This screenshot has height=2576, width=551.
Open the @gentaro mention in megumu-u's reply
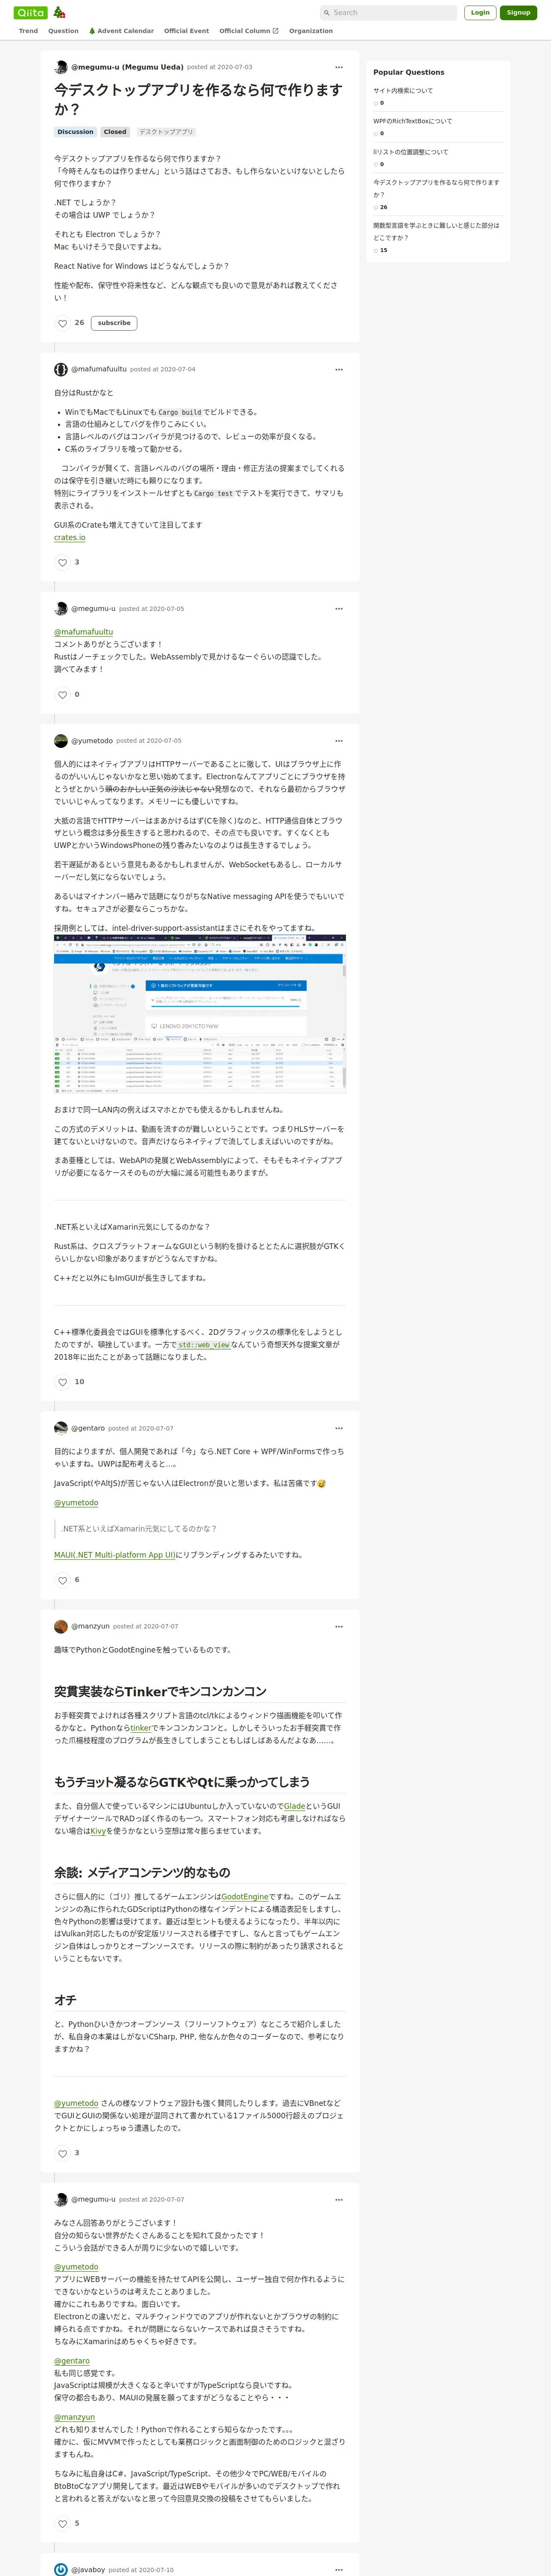pyautogui.click(x=72, y=2361)
